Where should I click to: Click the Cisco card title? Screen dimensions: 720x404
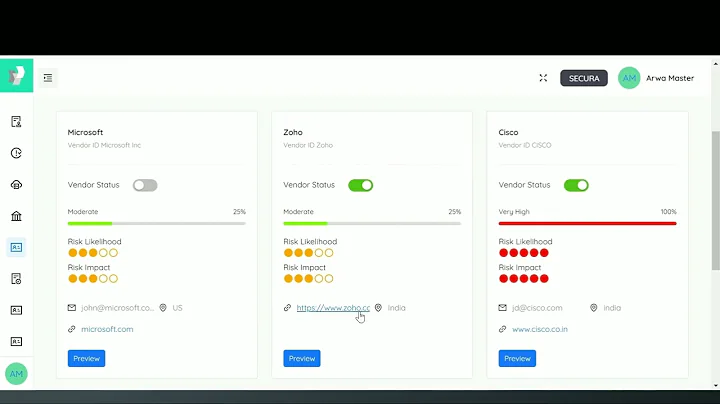point(508,132)
